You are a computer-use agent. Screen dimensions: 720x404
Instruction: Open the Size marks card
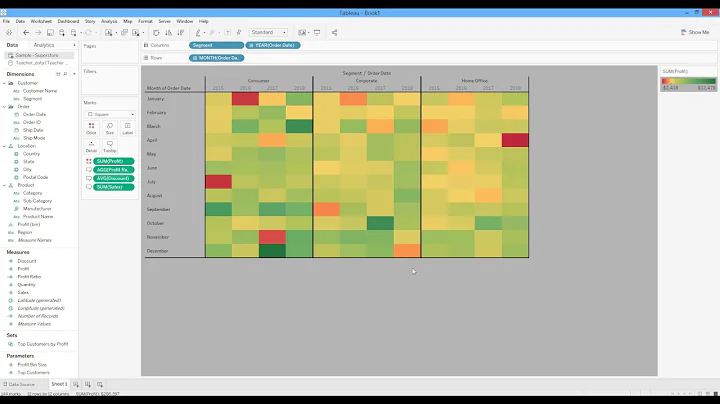point(110,129)
